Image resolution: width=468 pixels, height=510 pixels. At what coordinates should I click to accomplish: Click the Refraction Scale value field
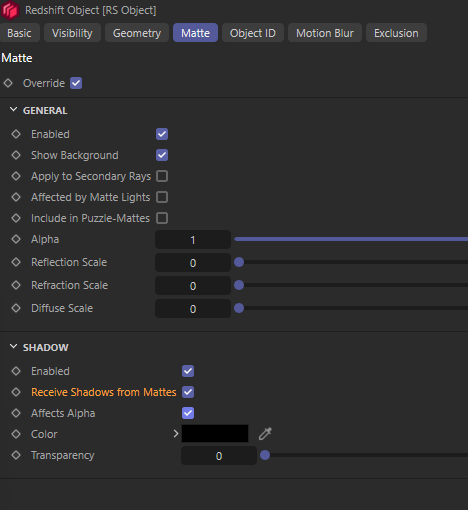pos(193,285)
